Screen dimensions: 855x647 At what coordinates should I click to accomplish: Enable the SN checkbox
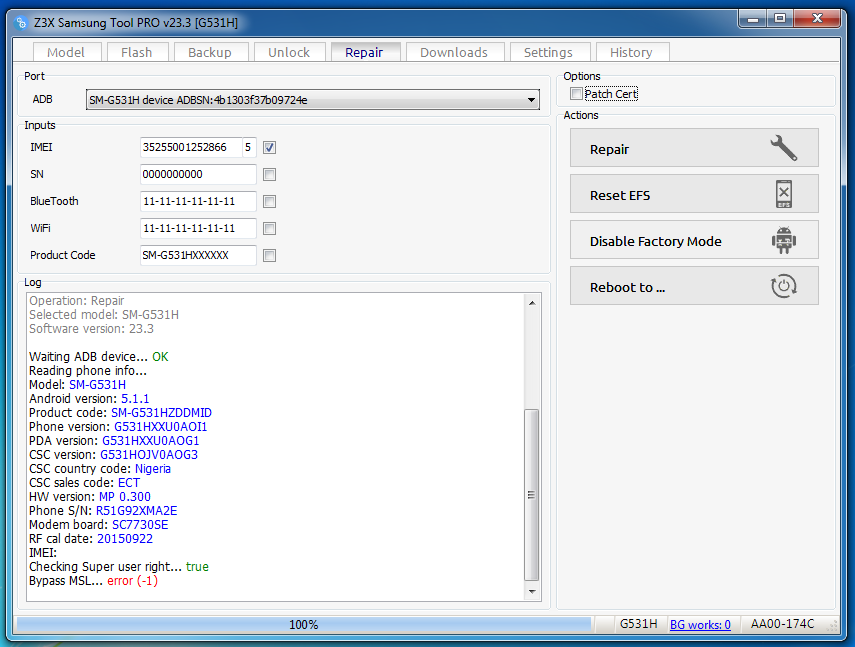tap(269, 174)
